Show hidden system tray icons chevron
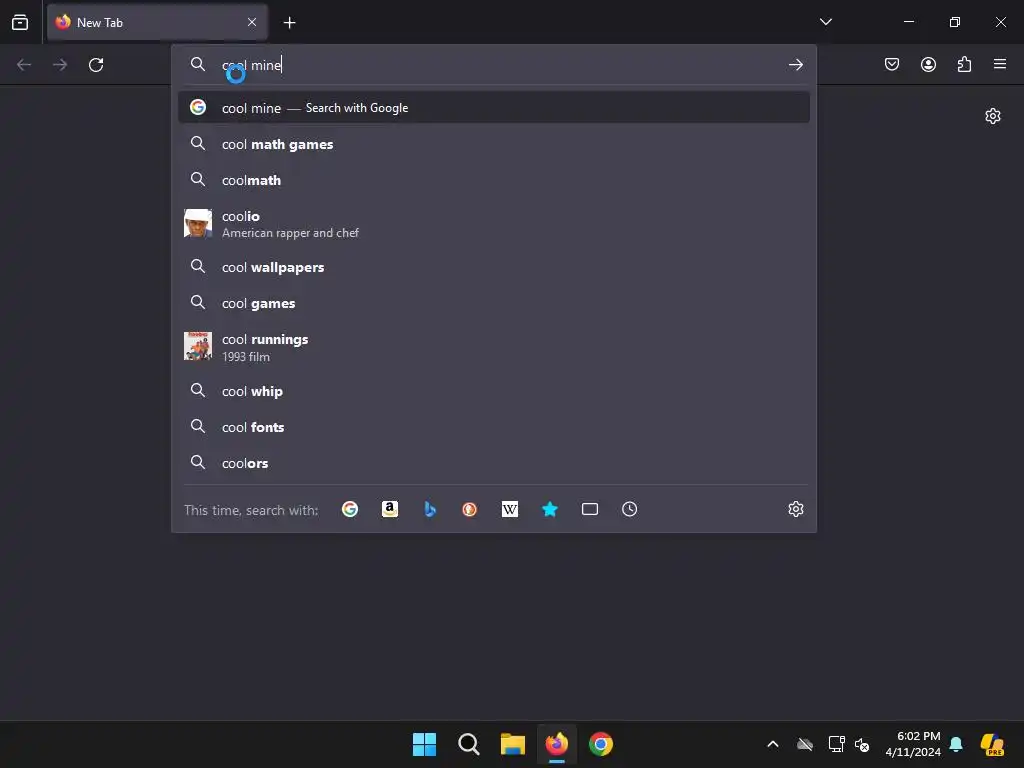 [773, 744]
